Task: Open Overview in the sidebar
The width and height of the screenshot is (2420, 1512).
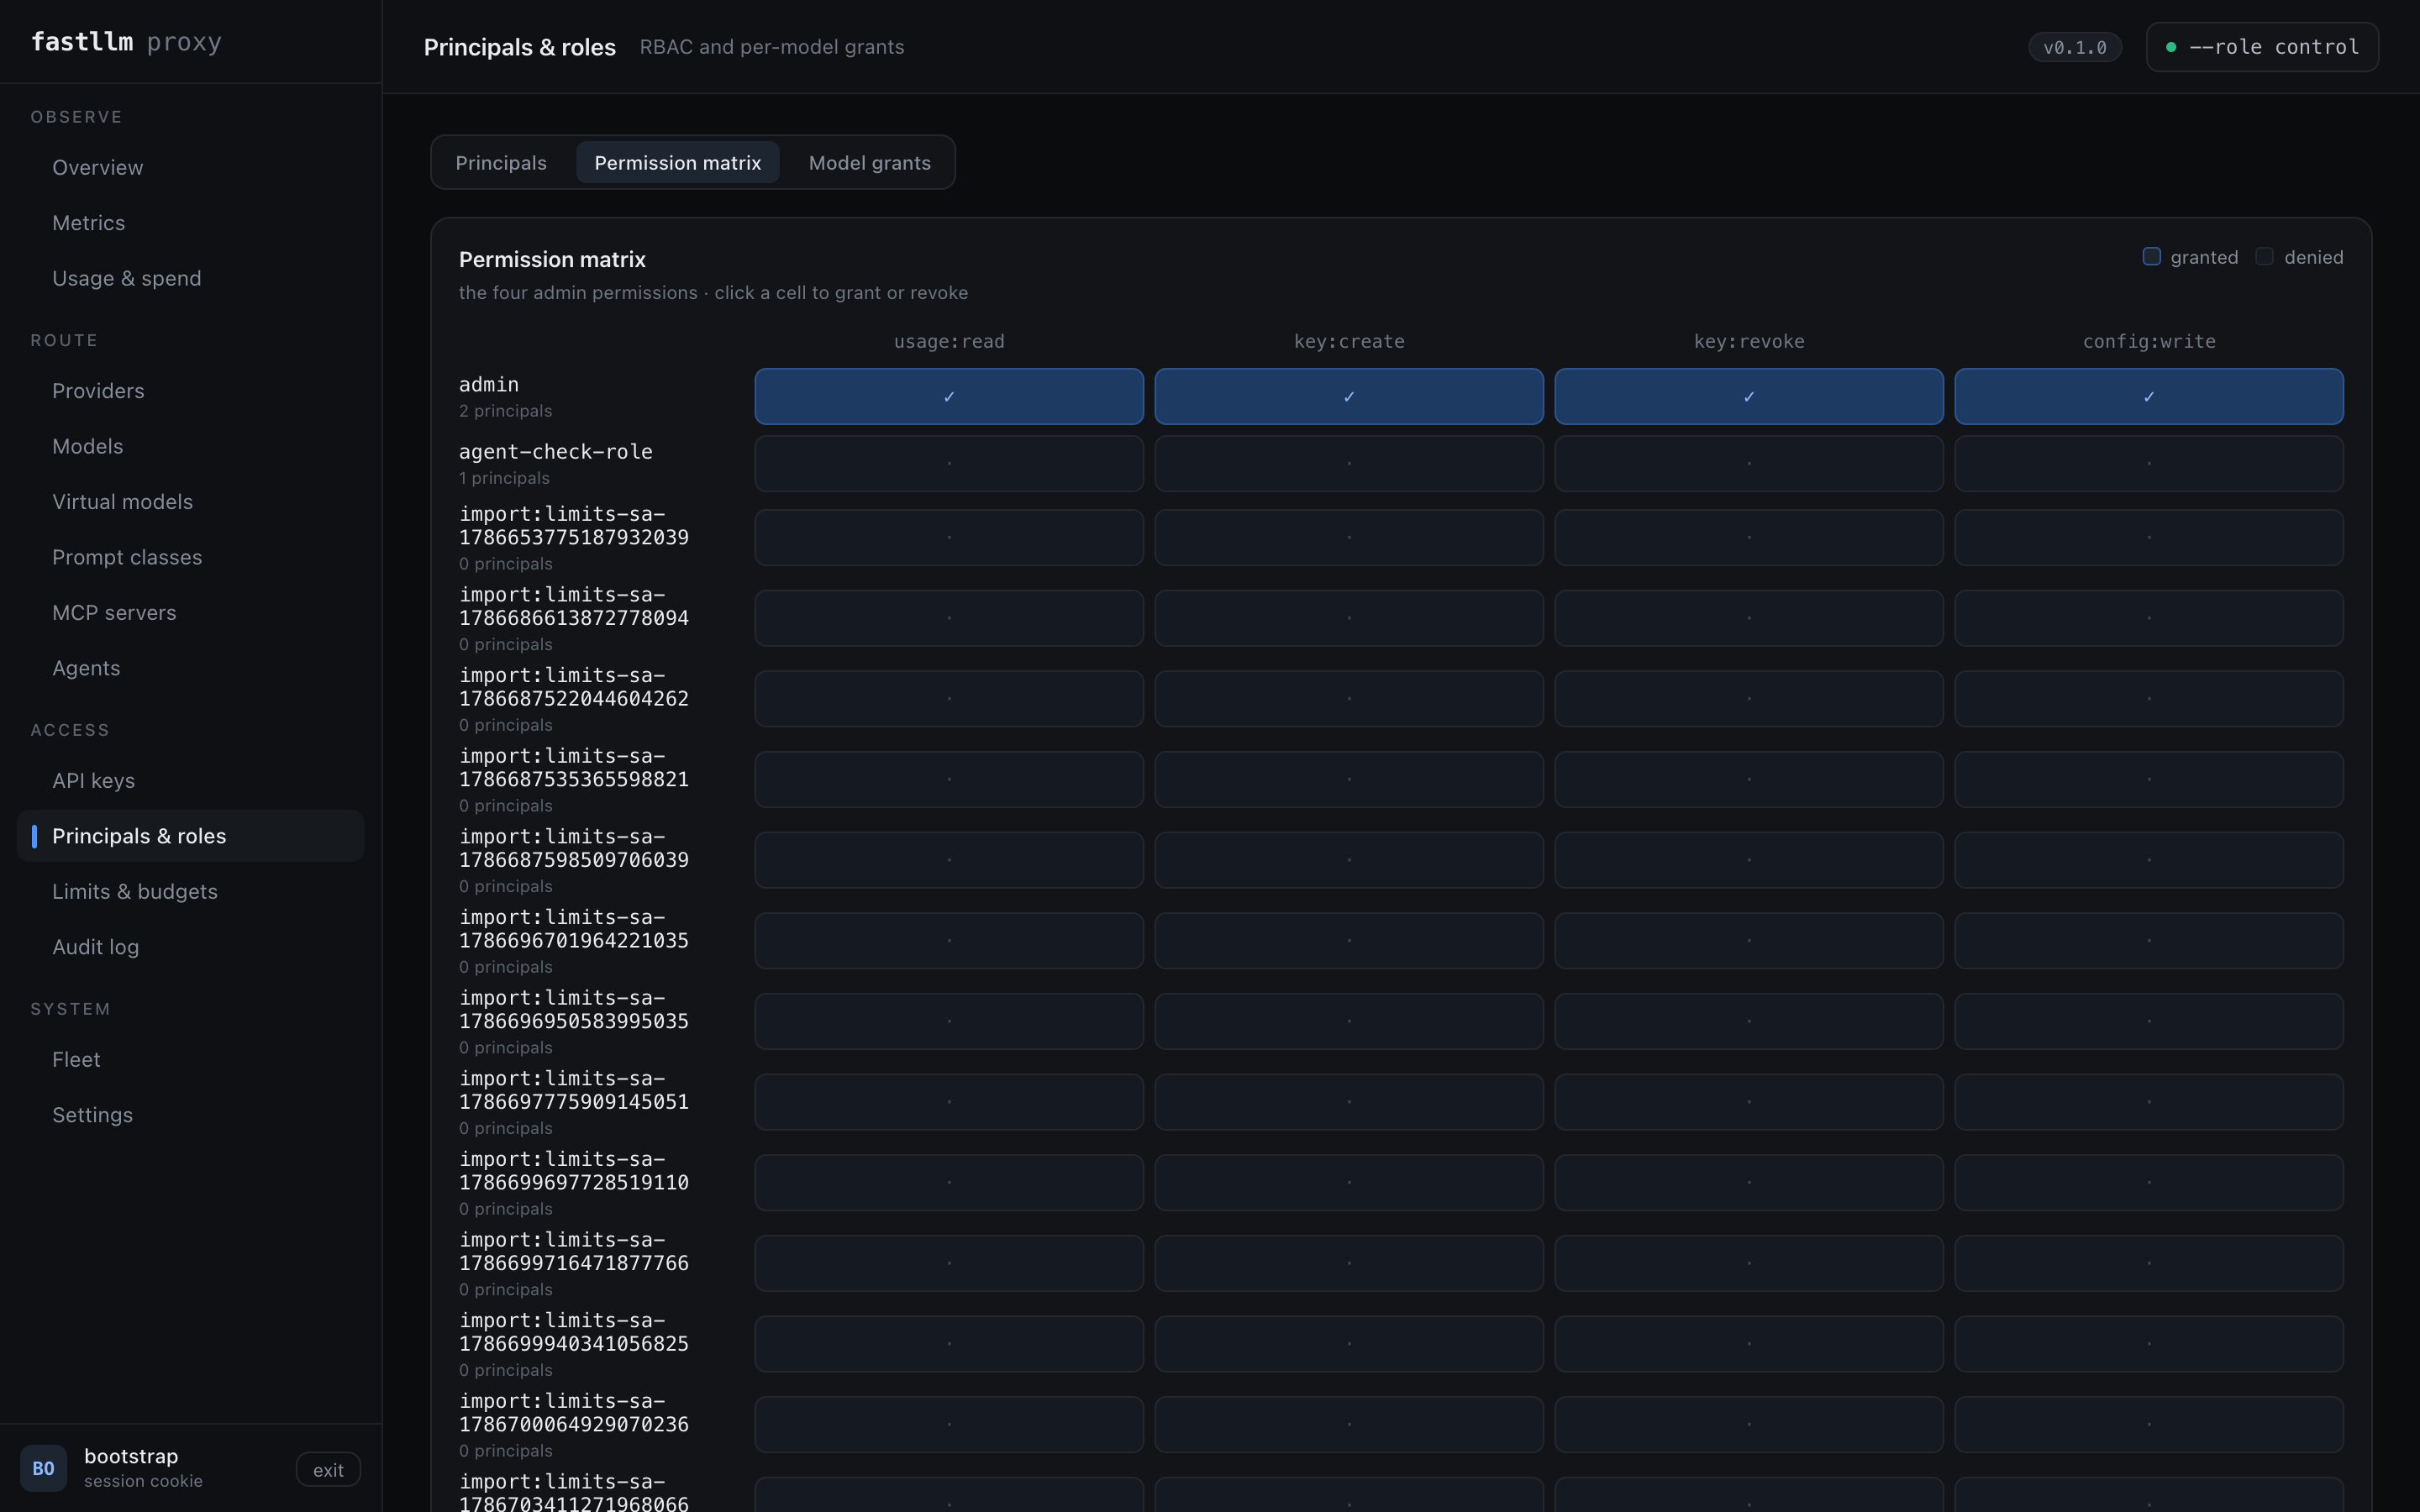Action: pos(191,167)
